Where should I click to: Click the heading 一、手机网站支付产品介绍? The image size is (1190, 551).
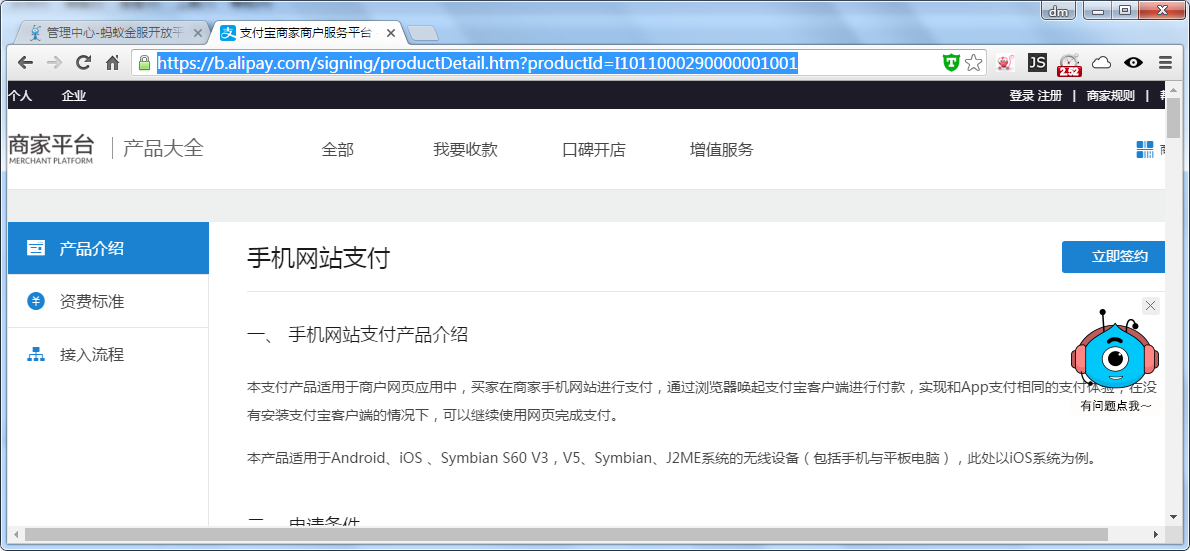[x=357, y=334]
